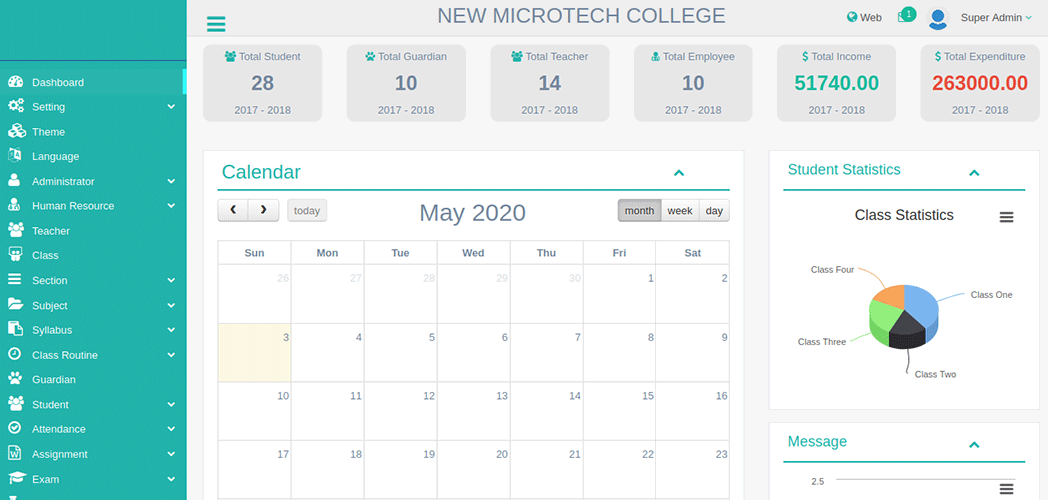Click the Theme palette icon in sidebar

pyautogui.click(x=16, y=131)
